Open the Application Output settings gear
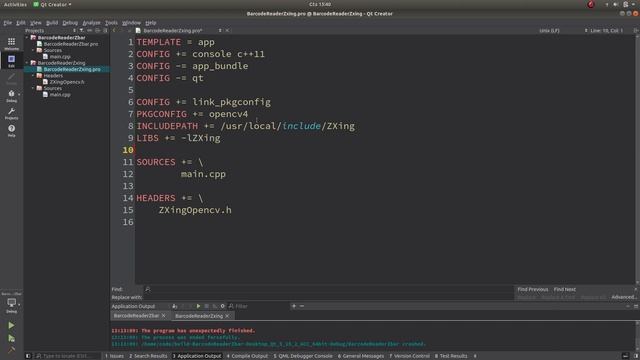The image size is (640, 360). [x=222, y=306]
